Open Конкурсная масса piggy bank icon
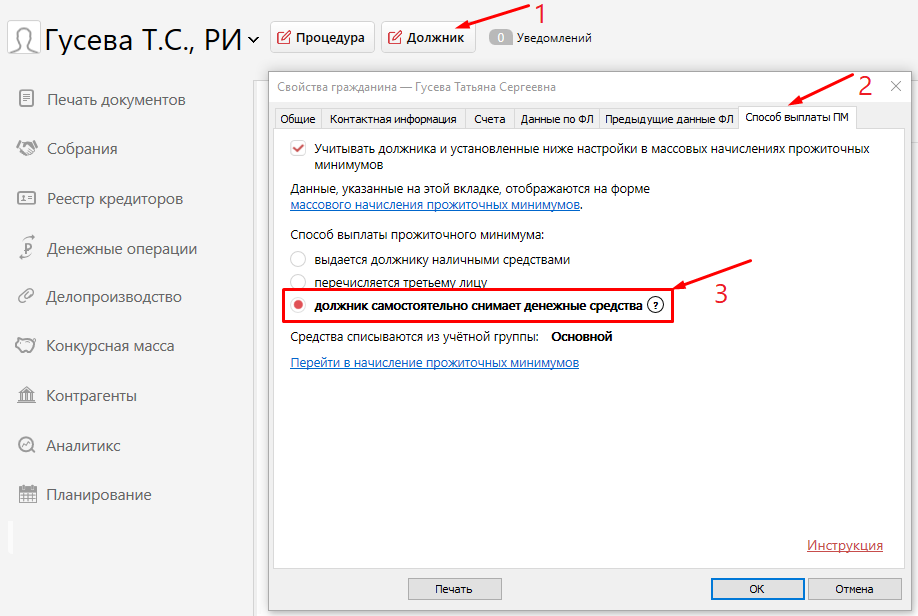This screenshot has height=616, width=918. [27, 346]
